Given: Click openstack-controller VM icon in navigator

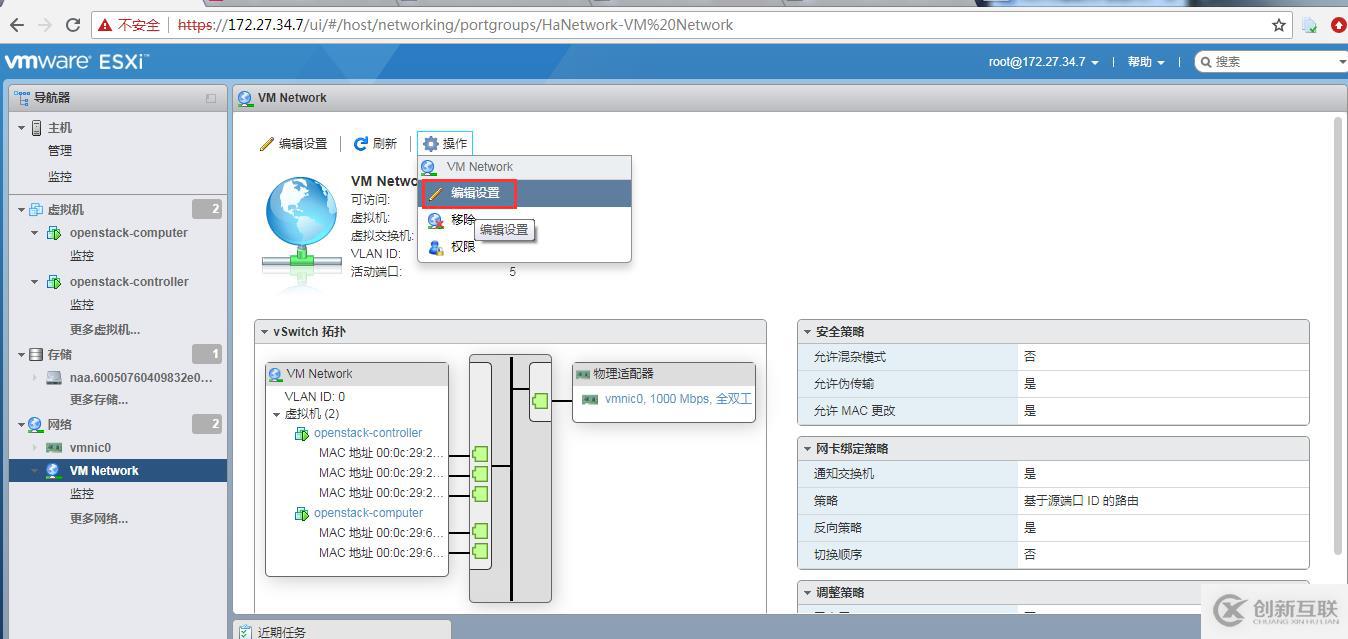Looking at the screenshot, I should click(54, 282).
